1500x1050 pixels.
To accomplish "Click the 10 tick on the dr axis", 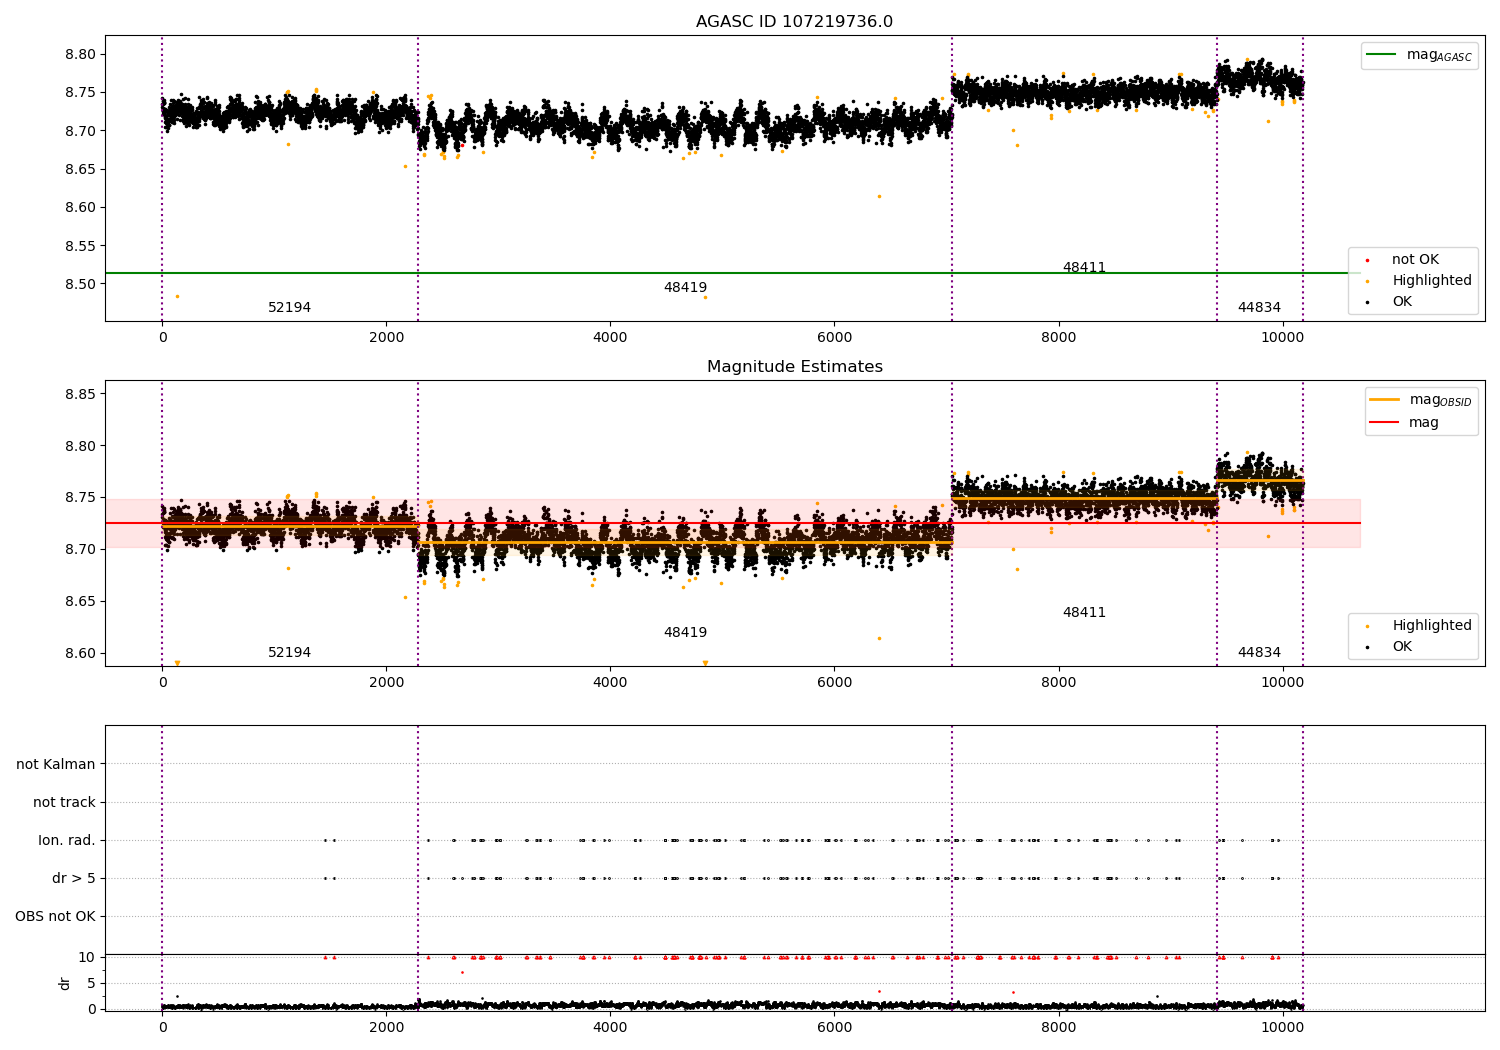I will (x=87, y=958).
